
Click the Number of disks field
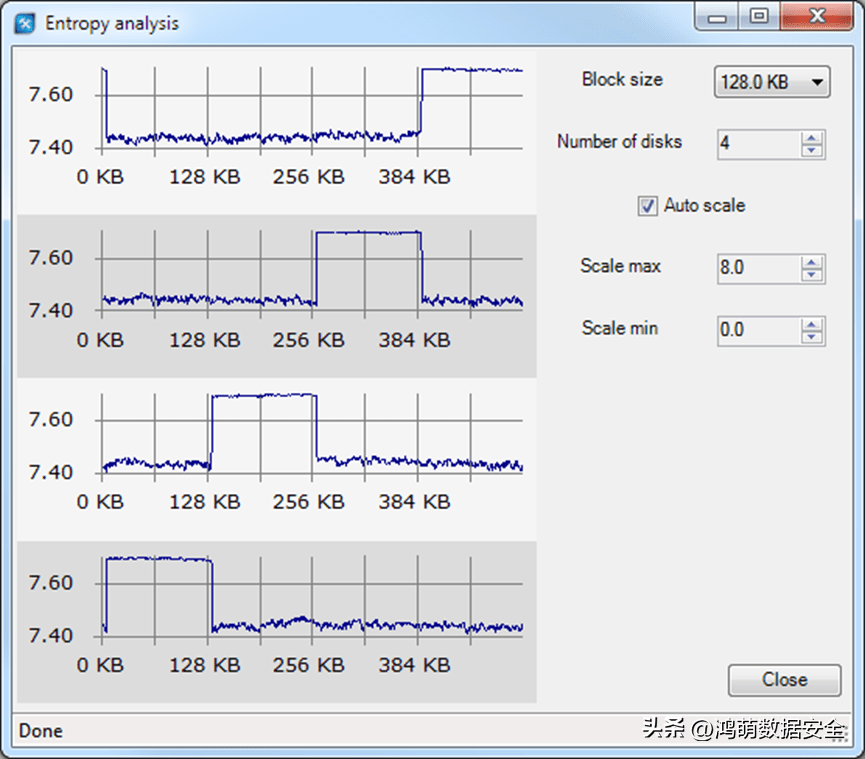(758, 144)
